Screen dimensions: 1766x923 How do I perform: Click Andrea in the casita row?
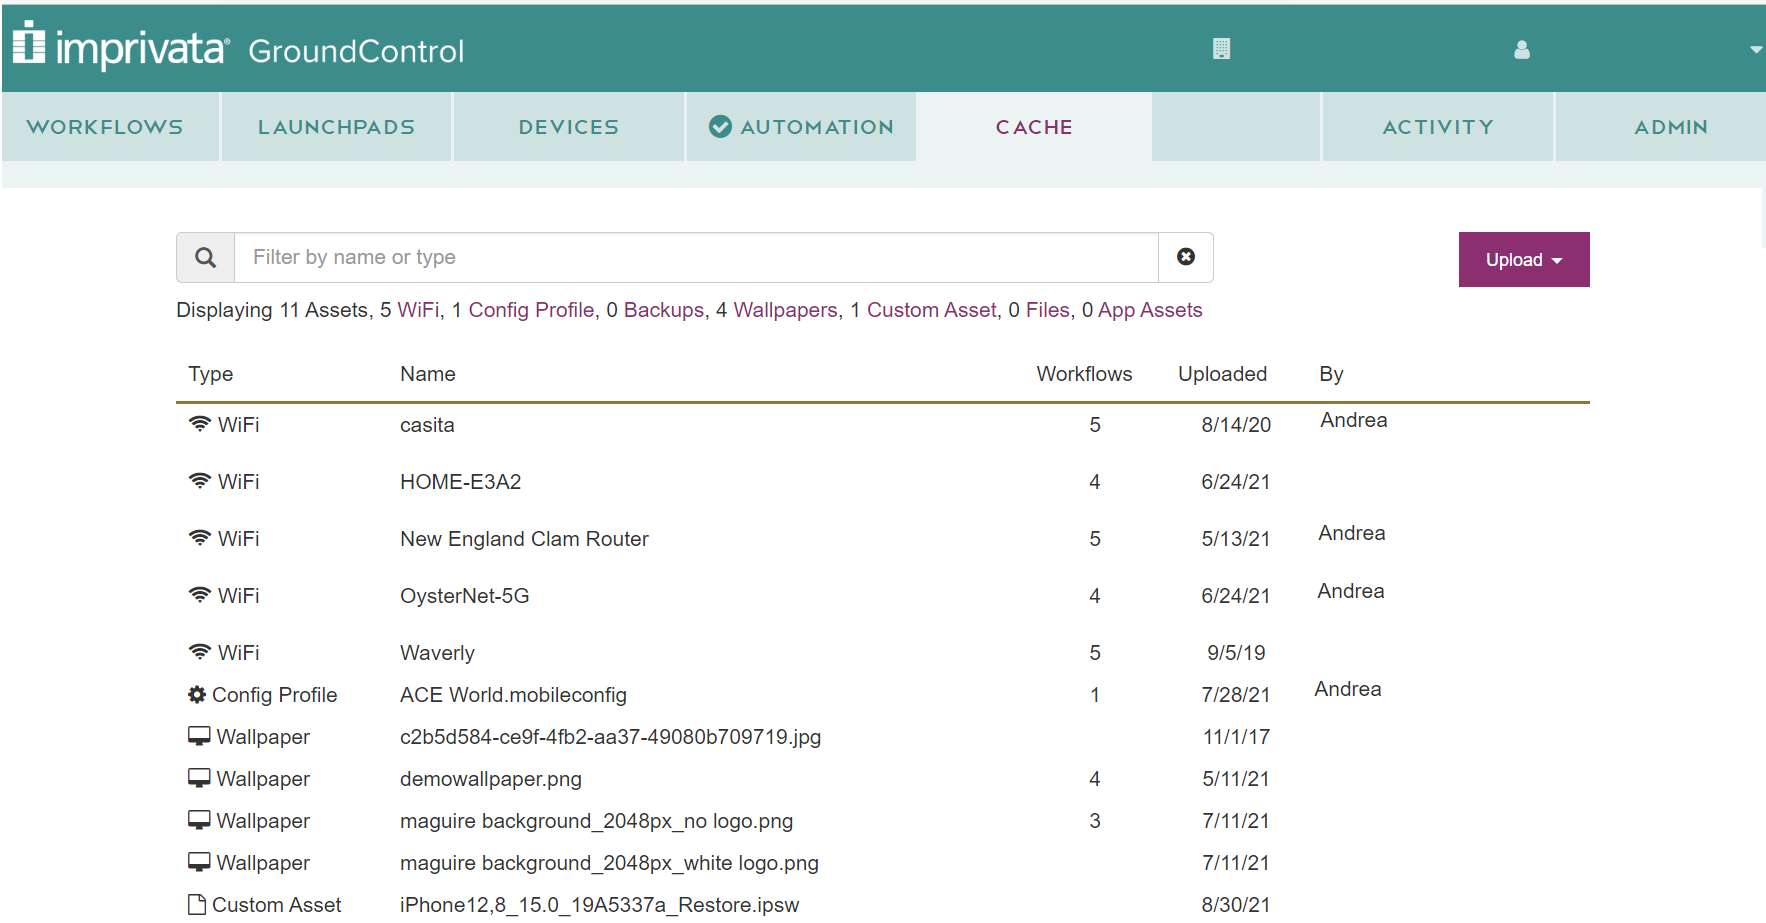1354,420
